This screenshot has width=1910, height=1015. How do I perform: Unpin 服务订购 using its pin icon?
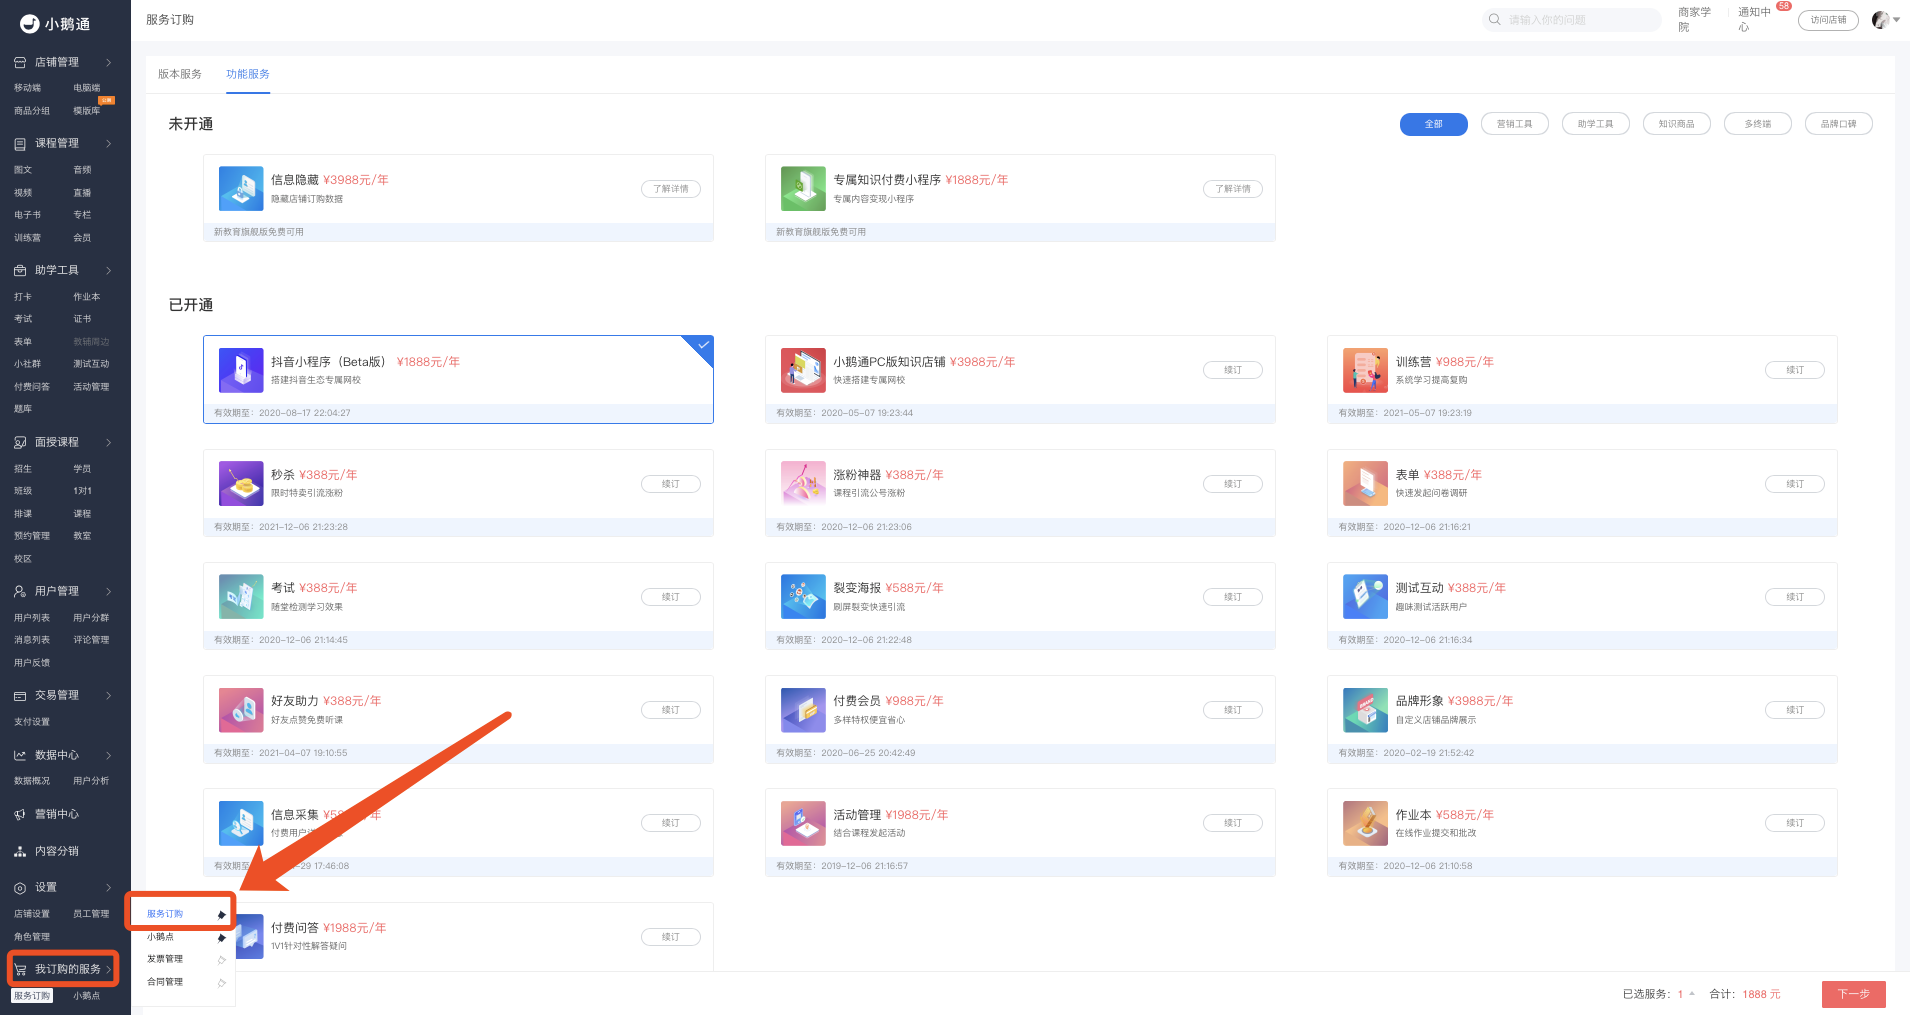tap(221, 914)
